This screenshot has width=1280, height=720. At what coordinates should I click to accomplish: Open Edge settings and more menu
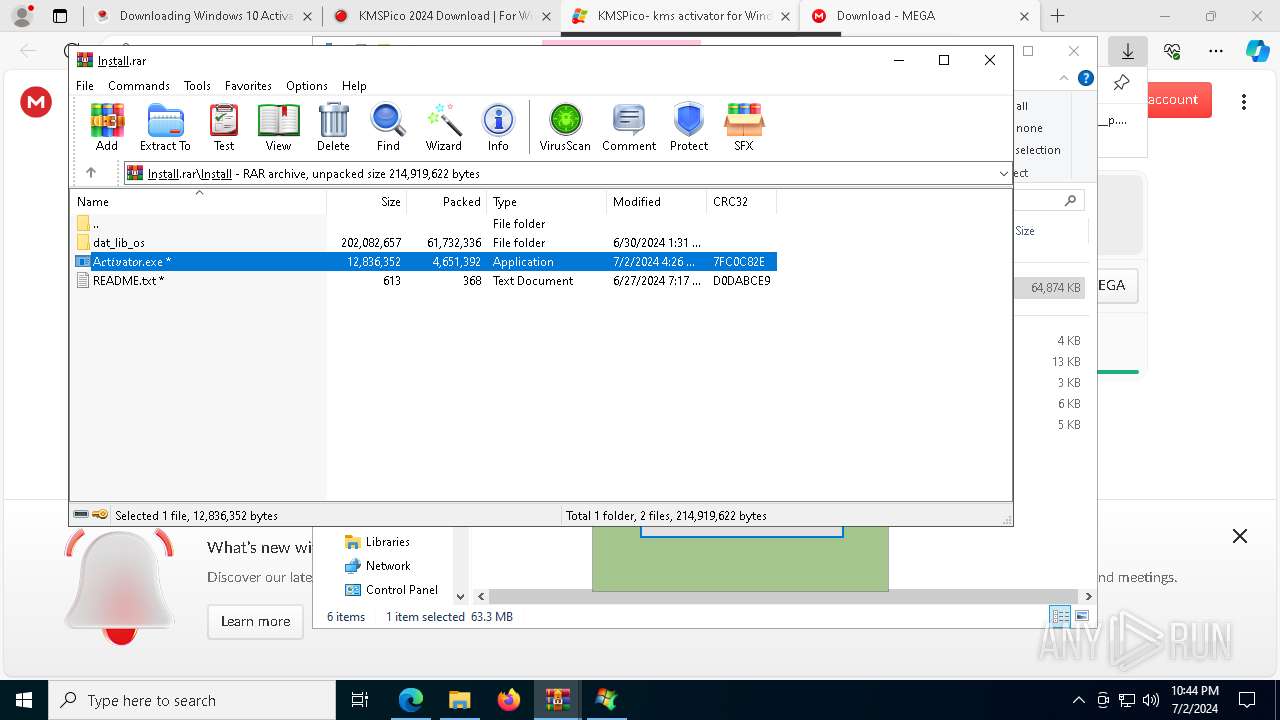click(1216, 51)
